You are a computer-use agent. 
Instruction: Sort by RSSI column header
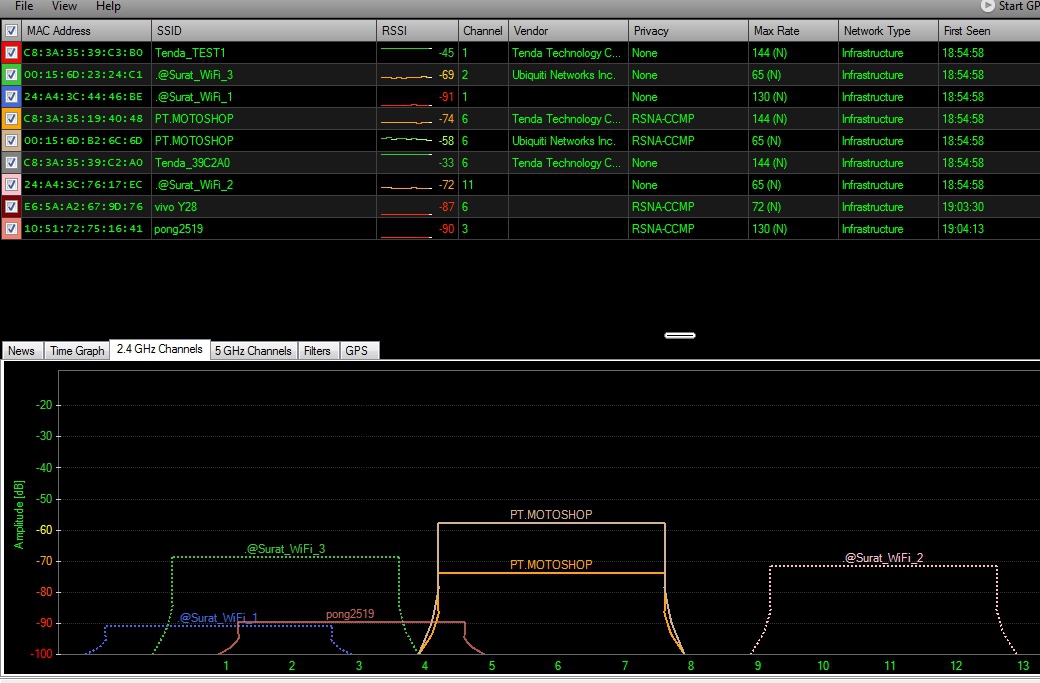point(417,31)
